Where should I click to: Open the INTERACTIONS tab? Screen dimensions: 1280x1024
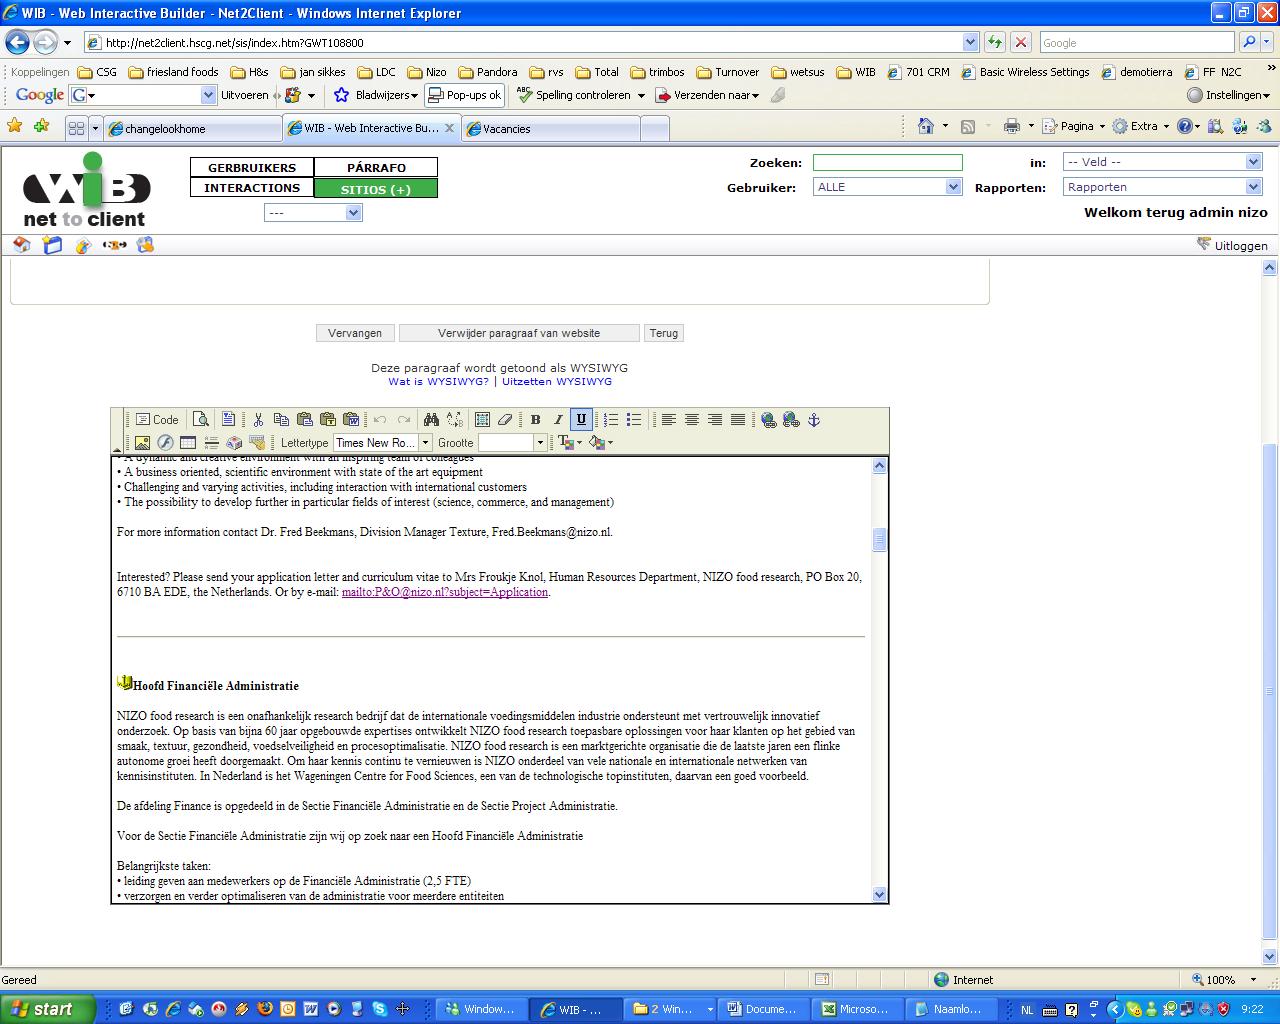[x=252, y=188]
